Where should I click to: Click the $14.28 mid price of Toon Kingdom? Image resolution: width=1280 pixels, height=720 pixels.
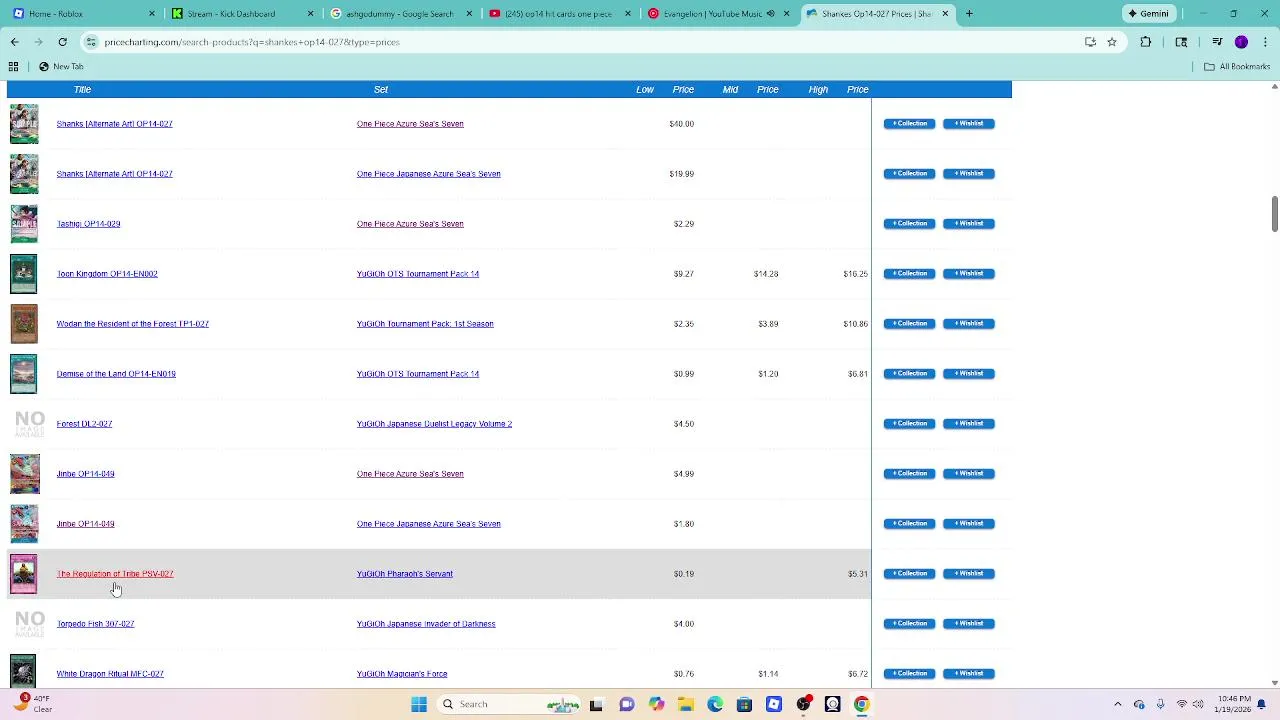(x=766, y=274)
